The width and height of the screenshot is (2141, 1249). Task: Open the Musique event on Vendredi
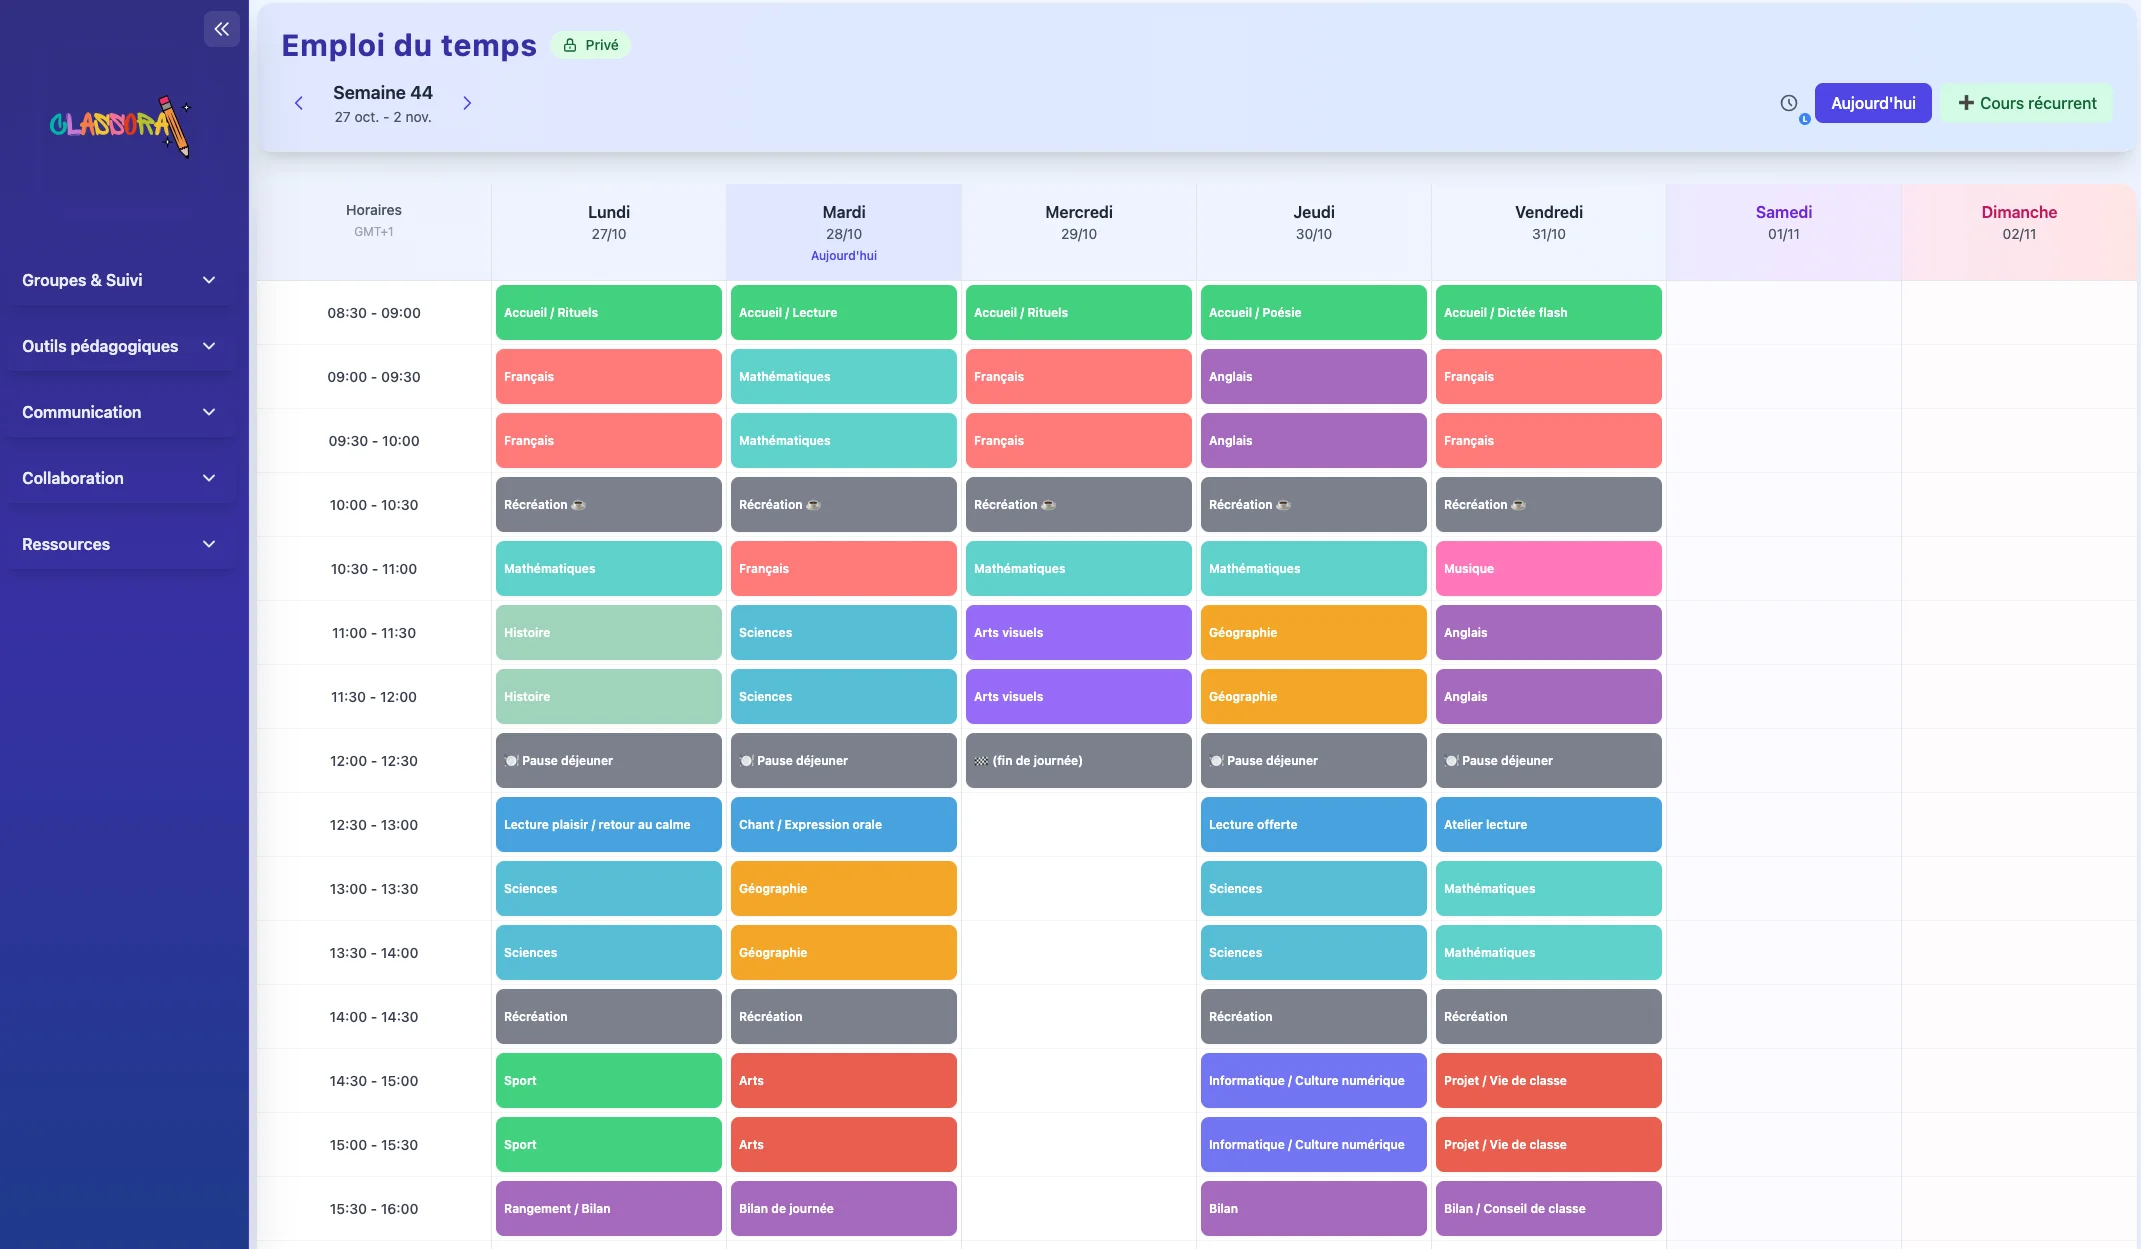point(1548,568)
